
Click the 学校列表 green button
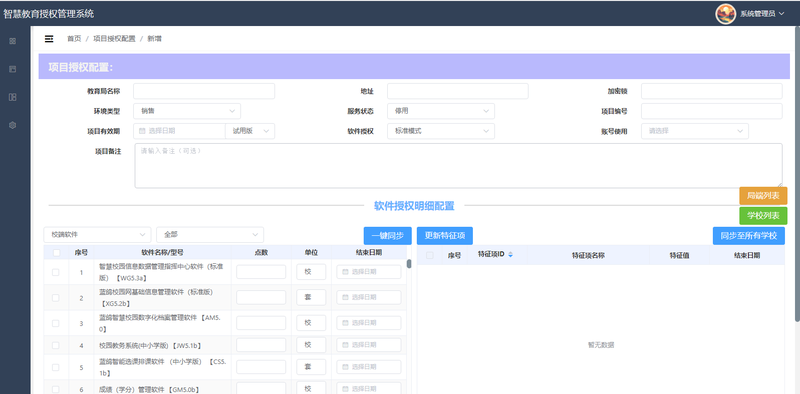tap(763, 216)
